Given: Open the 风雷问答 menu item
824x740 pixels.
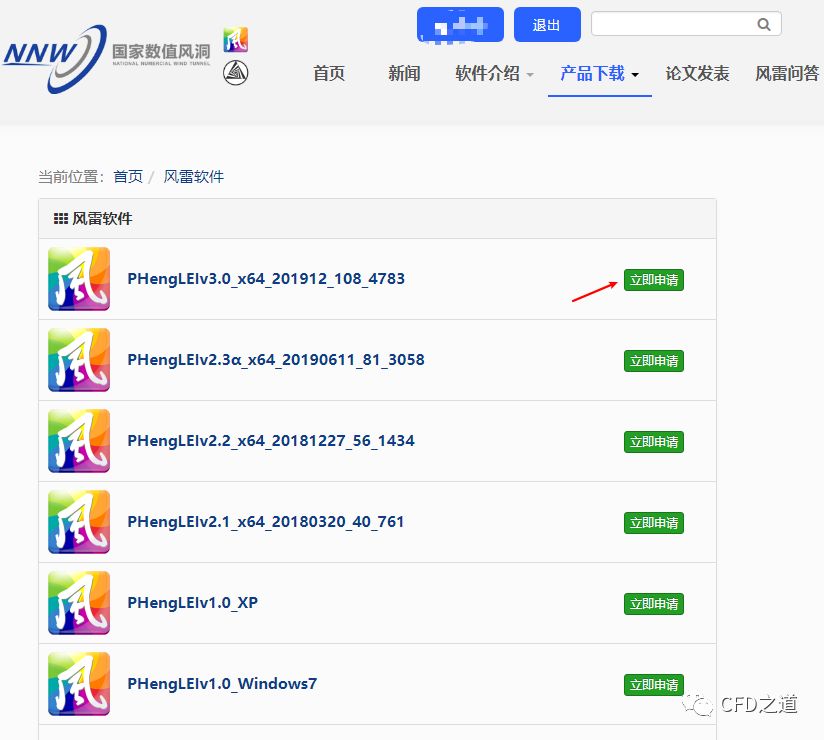Looking at the screenshot, I should (x=787, y=74).
